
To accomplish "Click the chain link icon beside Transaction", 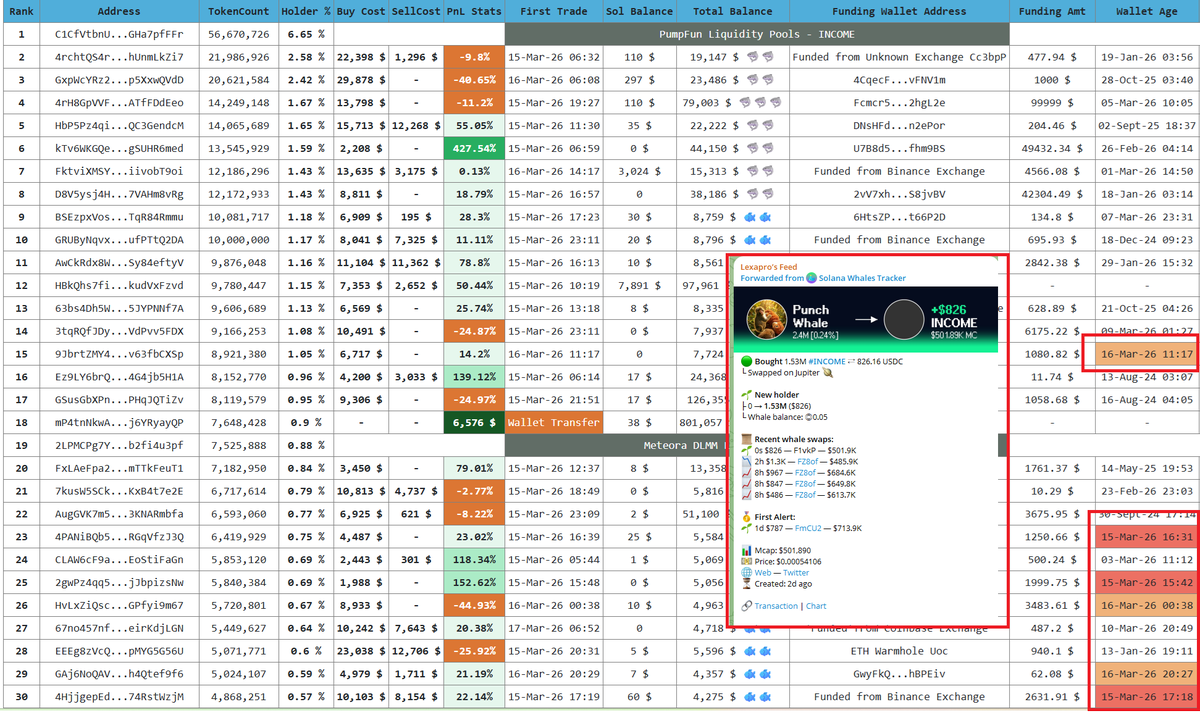I will pyautogui.click(x=746, y=606).
